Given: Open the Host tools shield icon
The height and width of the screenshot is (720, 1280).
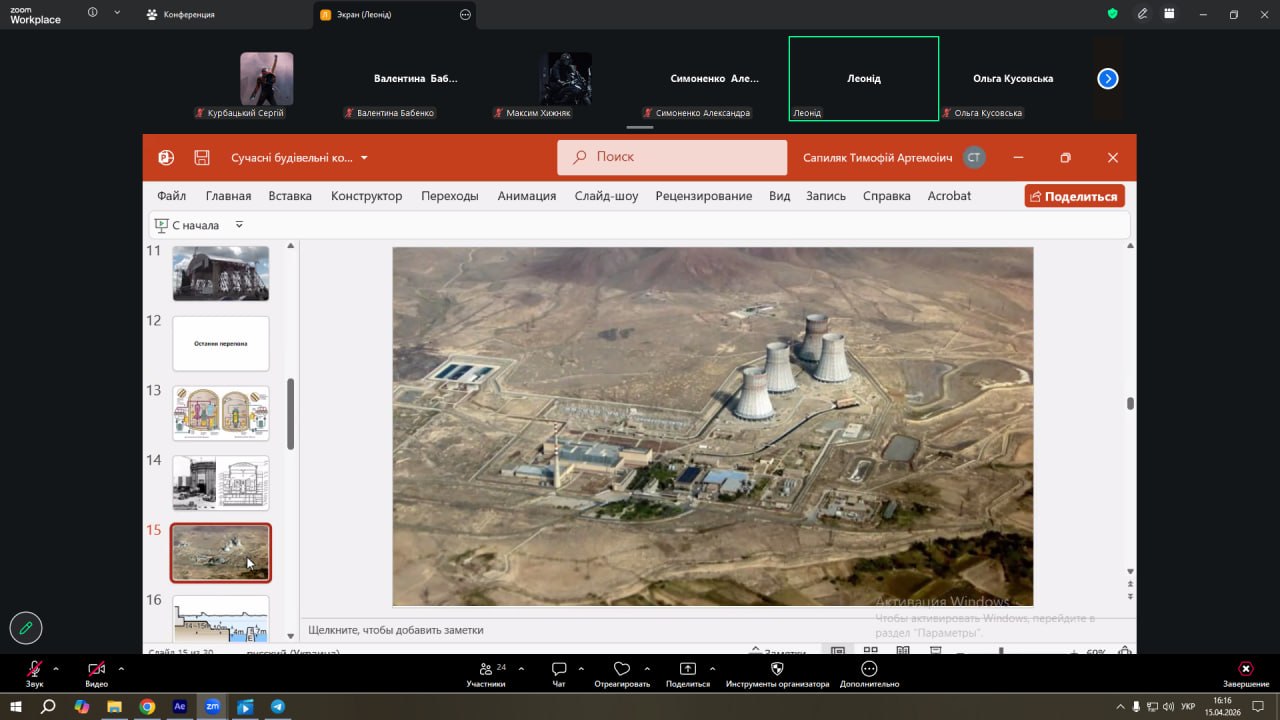Looking at the screenshot, I should [777, 669].
